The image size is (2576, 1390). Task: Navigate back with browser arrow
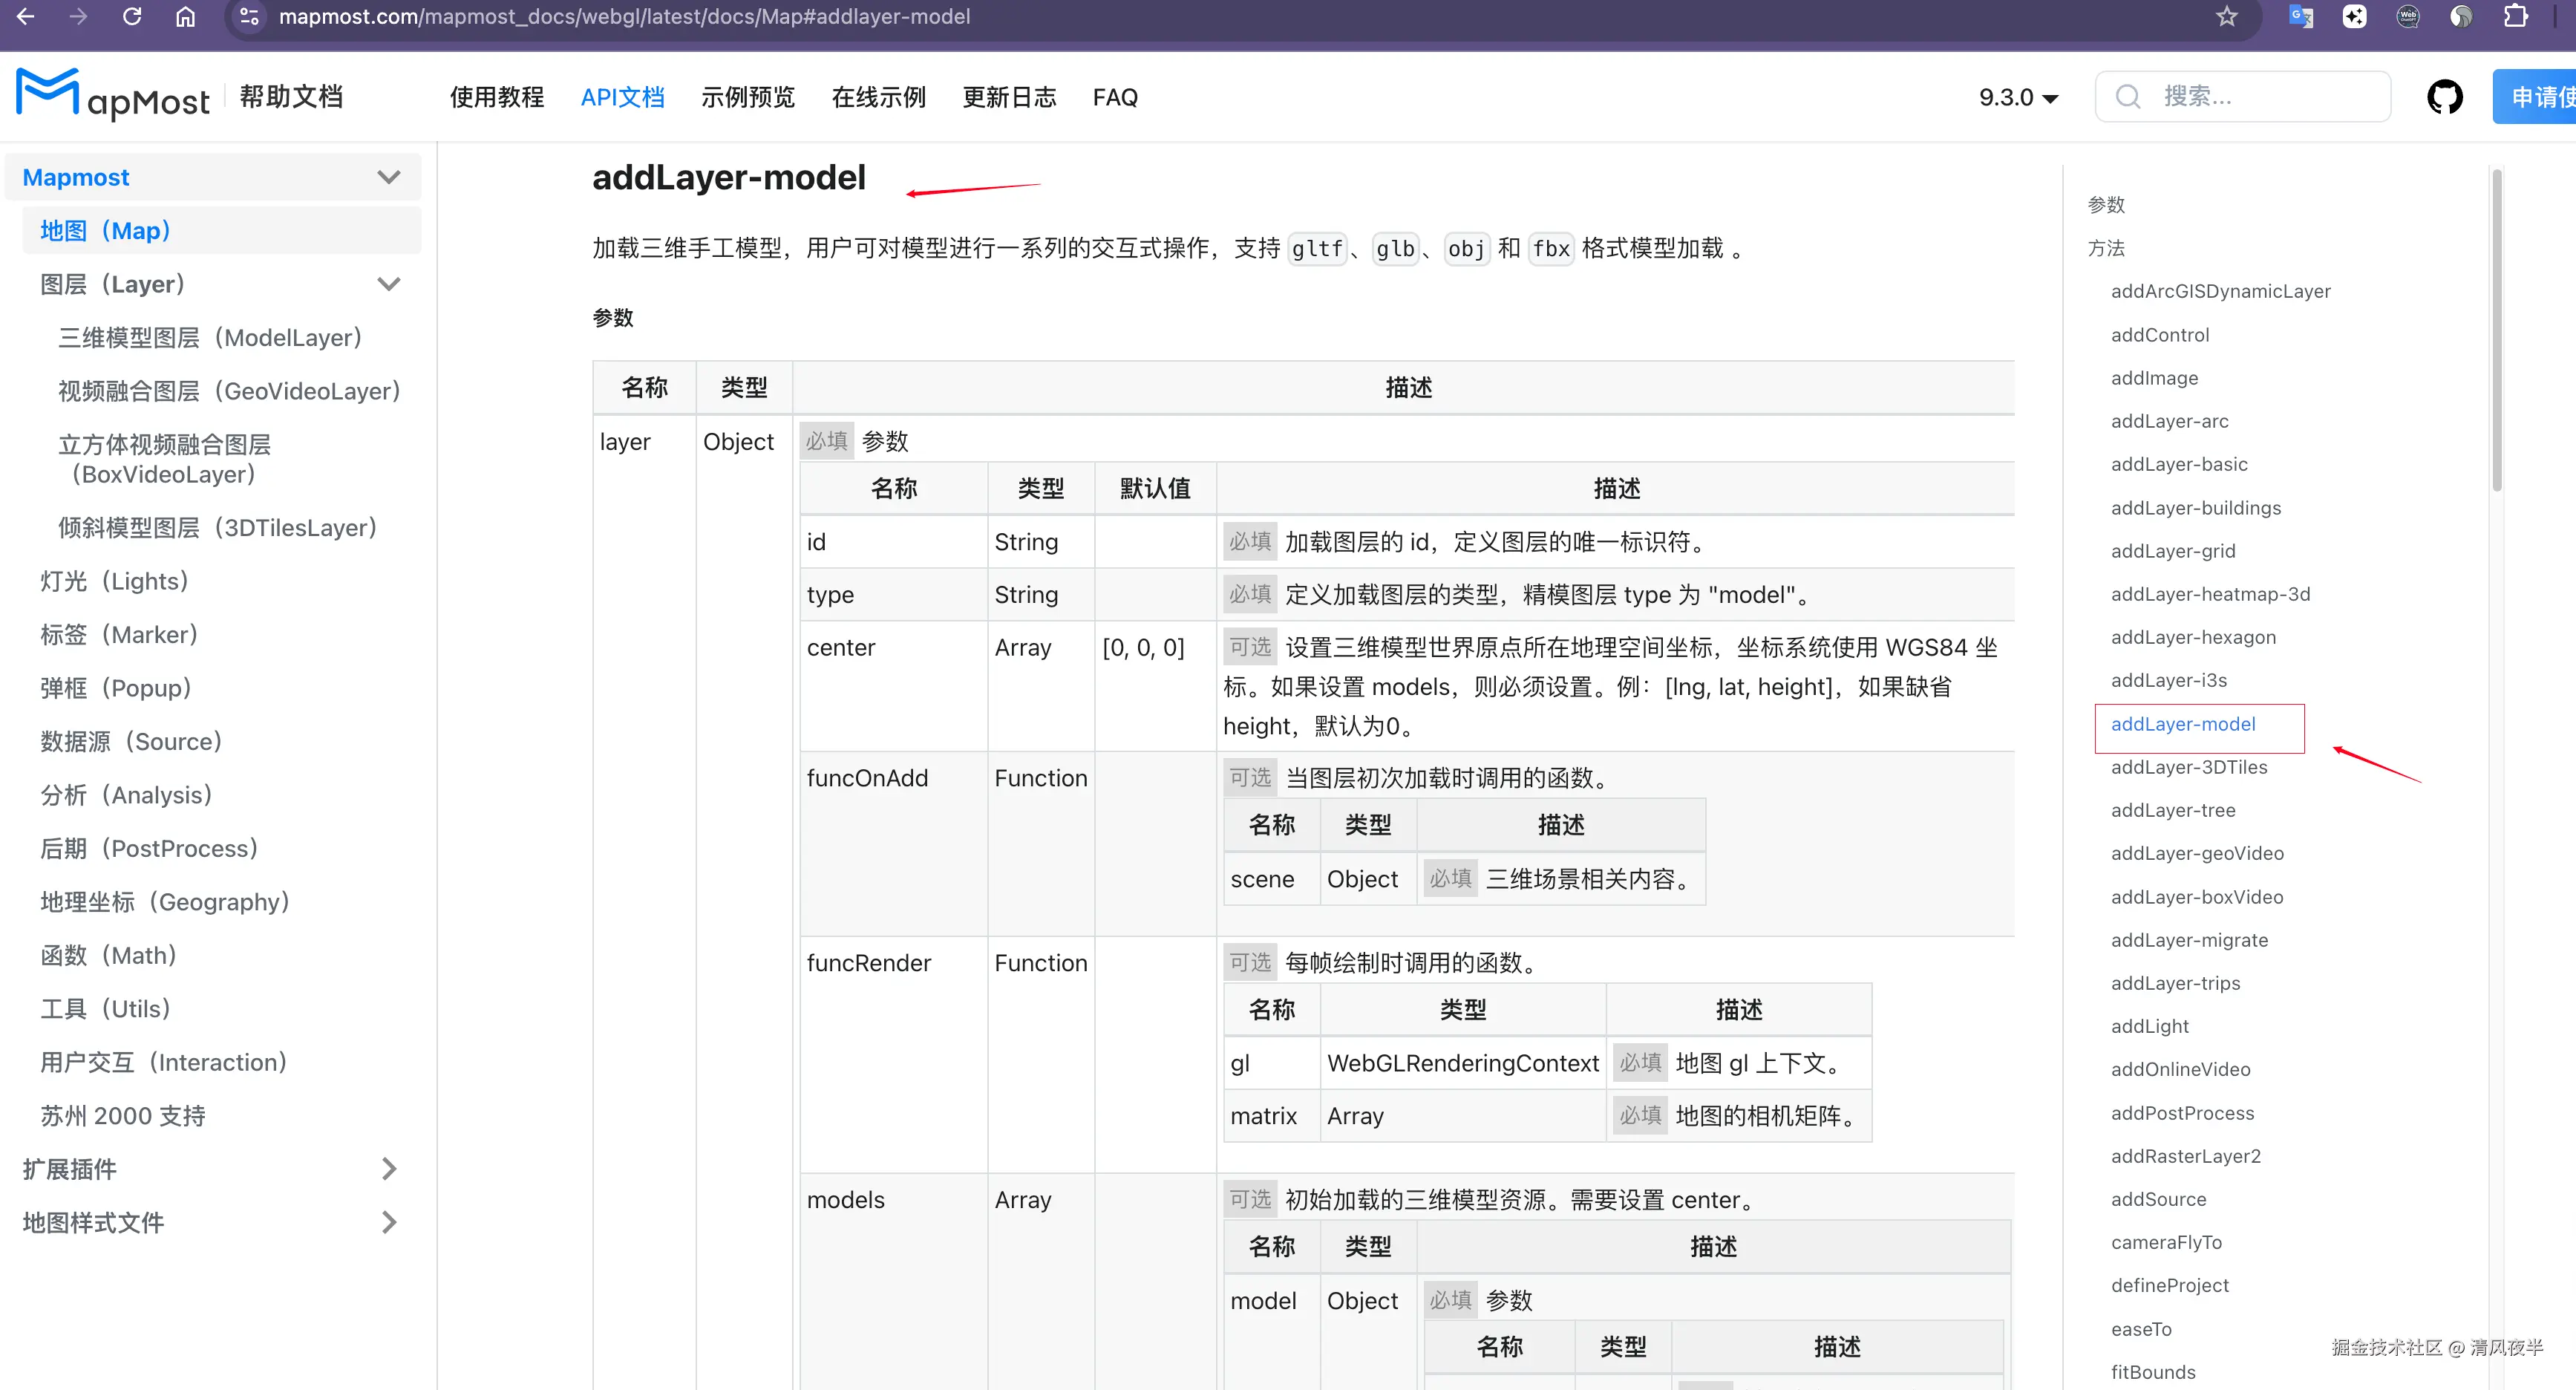click(26, 17)
